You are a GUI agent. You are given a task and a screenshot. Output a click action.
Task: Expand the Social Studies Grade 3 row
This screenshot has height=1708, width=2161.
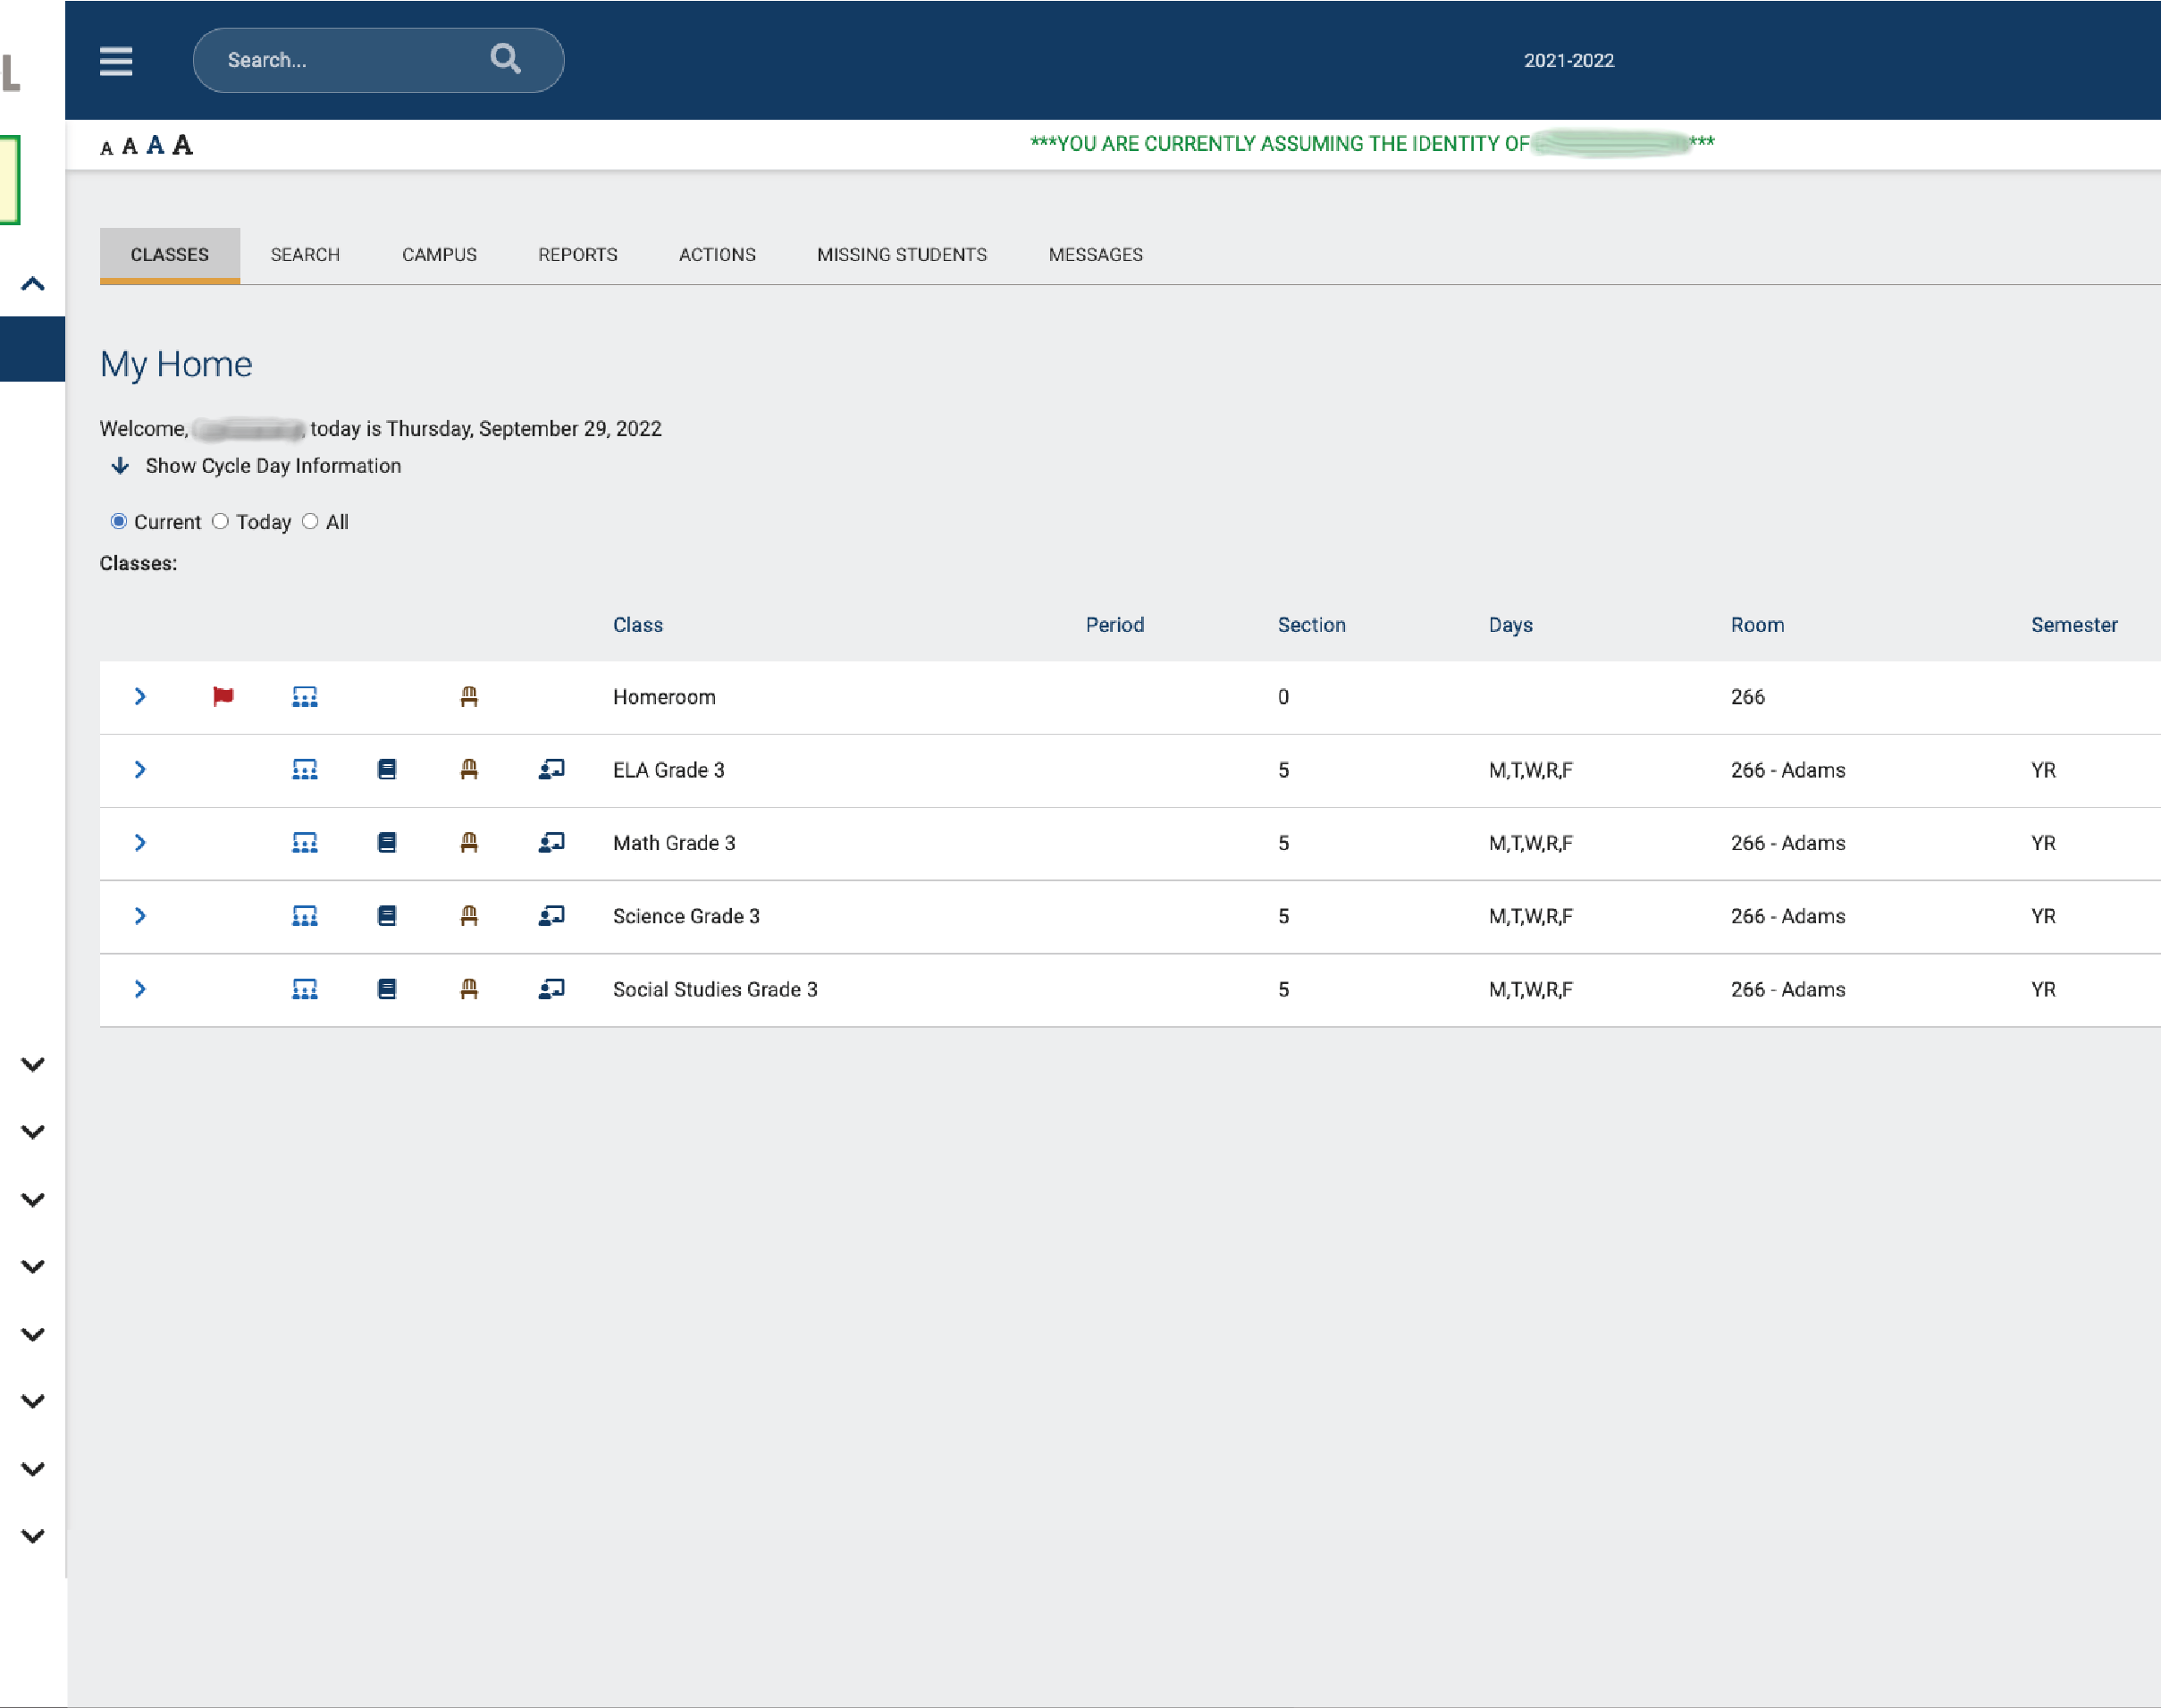click(x=140, y=989)
